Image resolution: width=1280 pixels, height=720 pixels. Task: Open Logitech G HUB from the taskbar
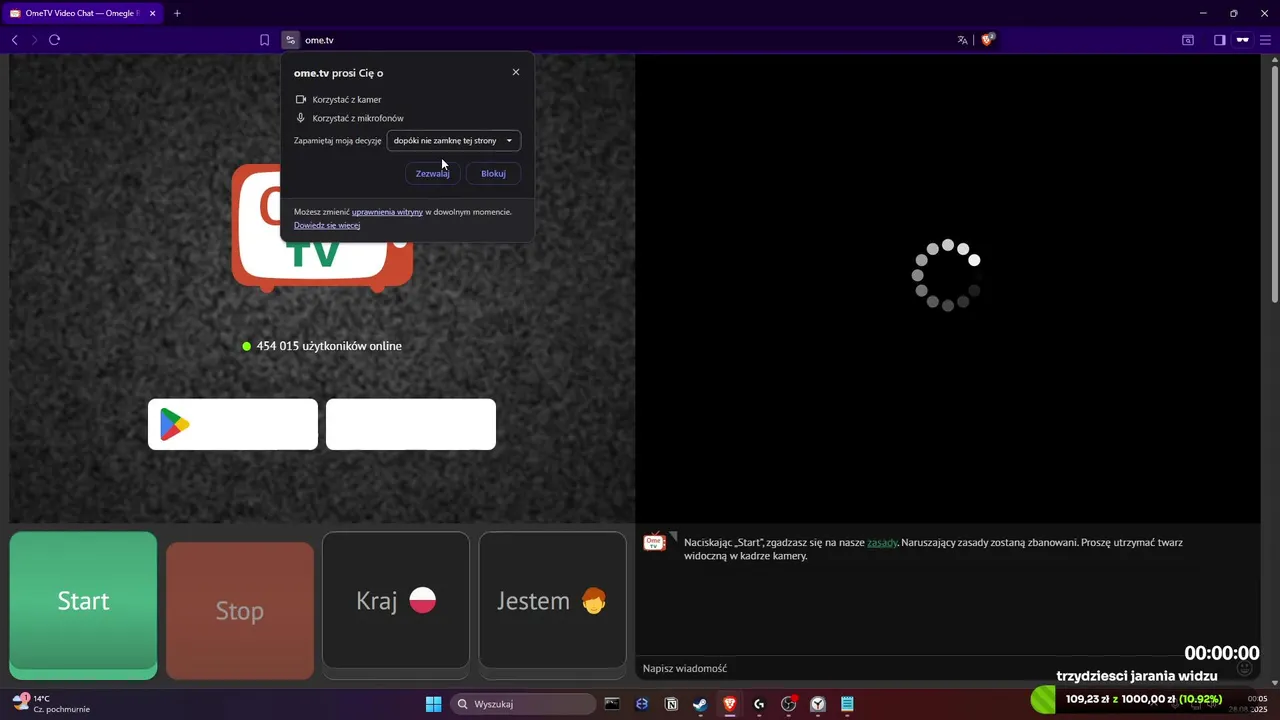click(759, 704)
